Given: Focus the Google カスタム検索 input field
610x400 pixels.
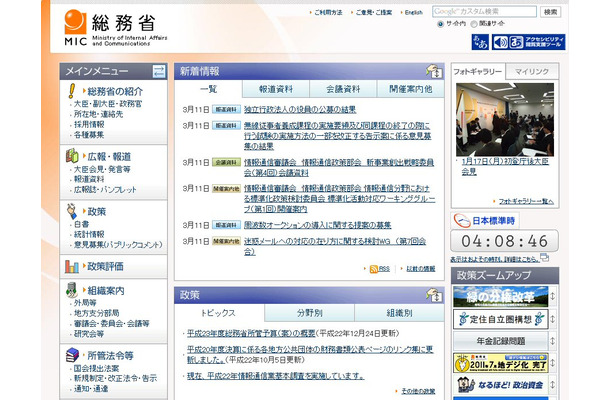Looking at the screenshot, I should tap(484, 12).
